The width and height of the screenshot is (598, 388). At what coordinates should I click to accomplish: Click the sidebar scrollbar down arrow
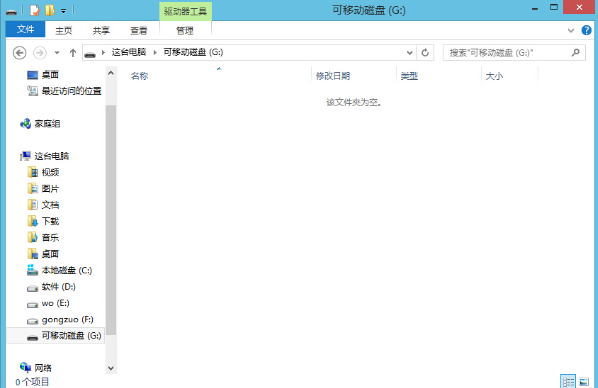[x=111, y=368]
